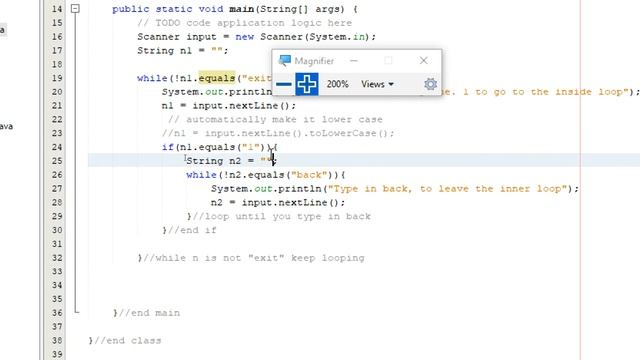
Task: Click line number 25 in gutter
Action: point(57,161)
